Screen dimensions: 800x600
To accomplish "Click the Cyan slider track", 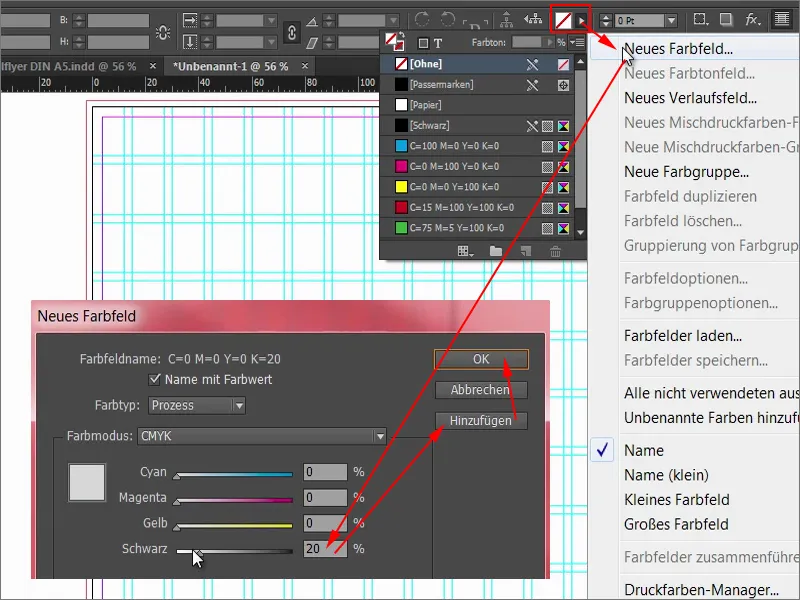I will coord(234,474).
